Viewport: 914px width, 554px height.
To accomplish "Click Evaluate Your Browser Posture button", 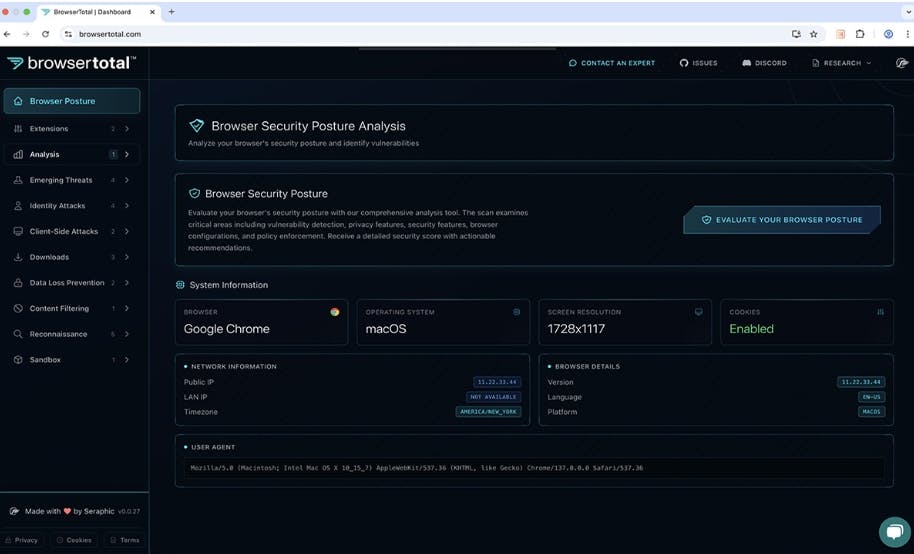I will (781, 220).
